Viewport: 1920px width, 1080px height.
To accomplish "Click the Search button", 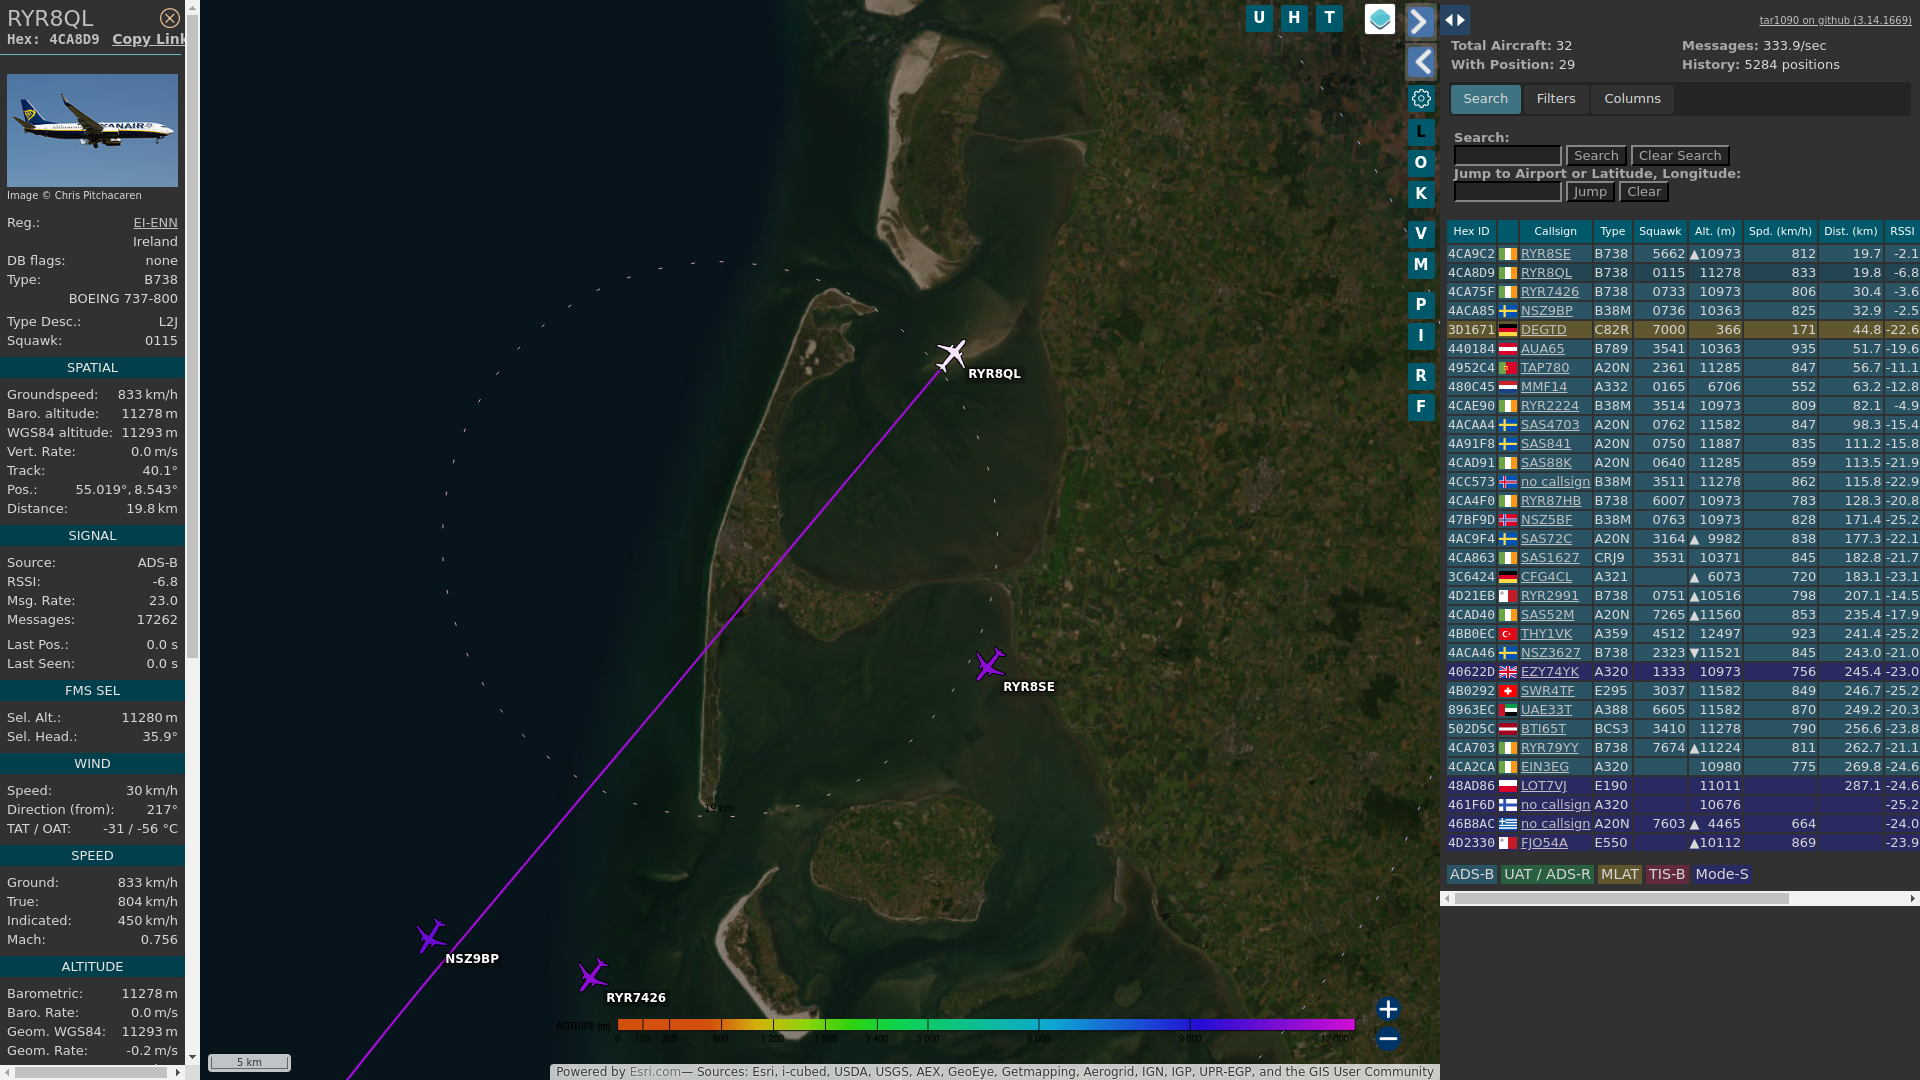I will click(x=1596, y=156).
